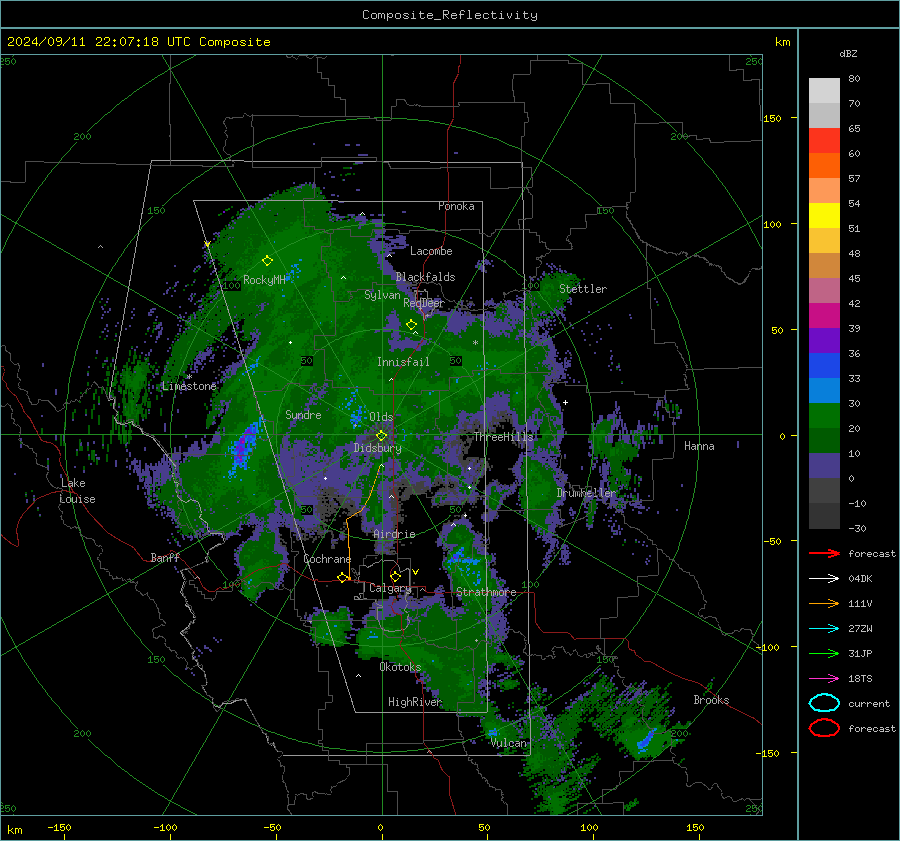Click the 80 value on dBZ scale
Screen dimensions: 900x841
point(854,79)
